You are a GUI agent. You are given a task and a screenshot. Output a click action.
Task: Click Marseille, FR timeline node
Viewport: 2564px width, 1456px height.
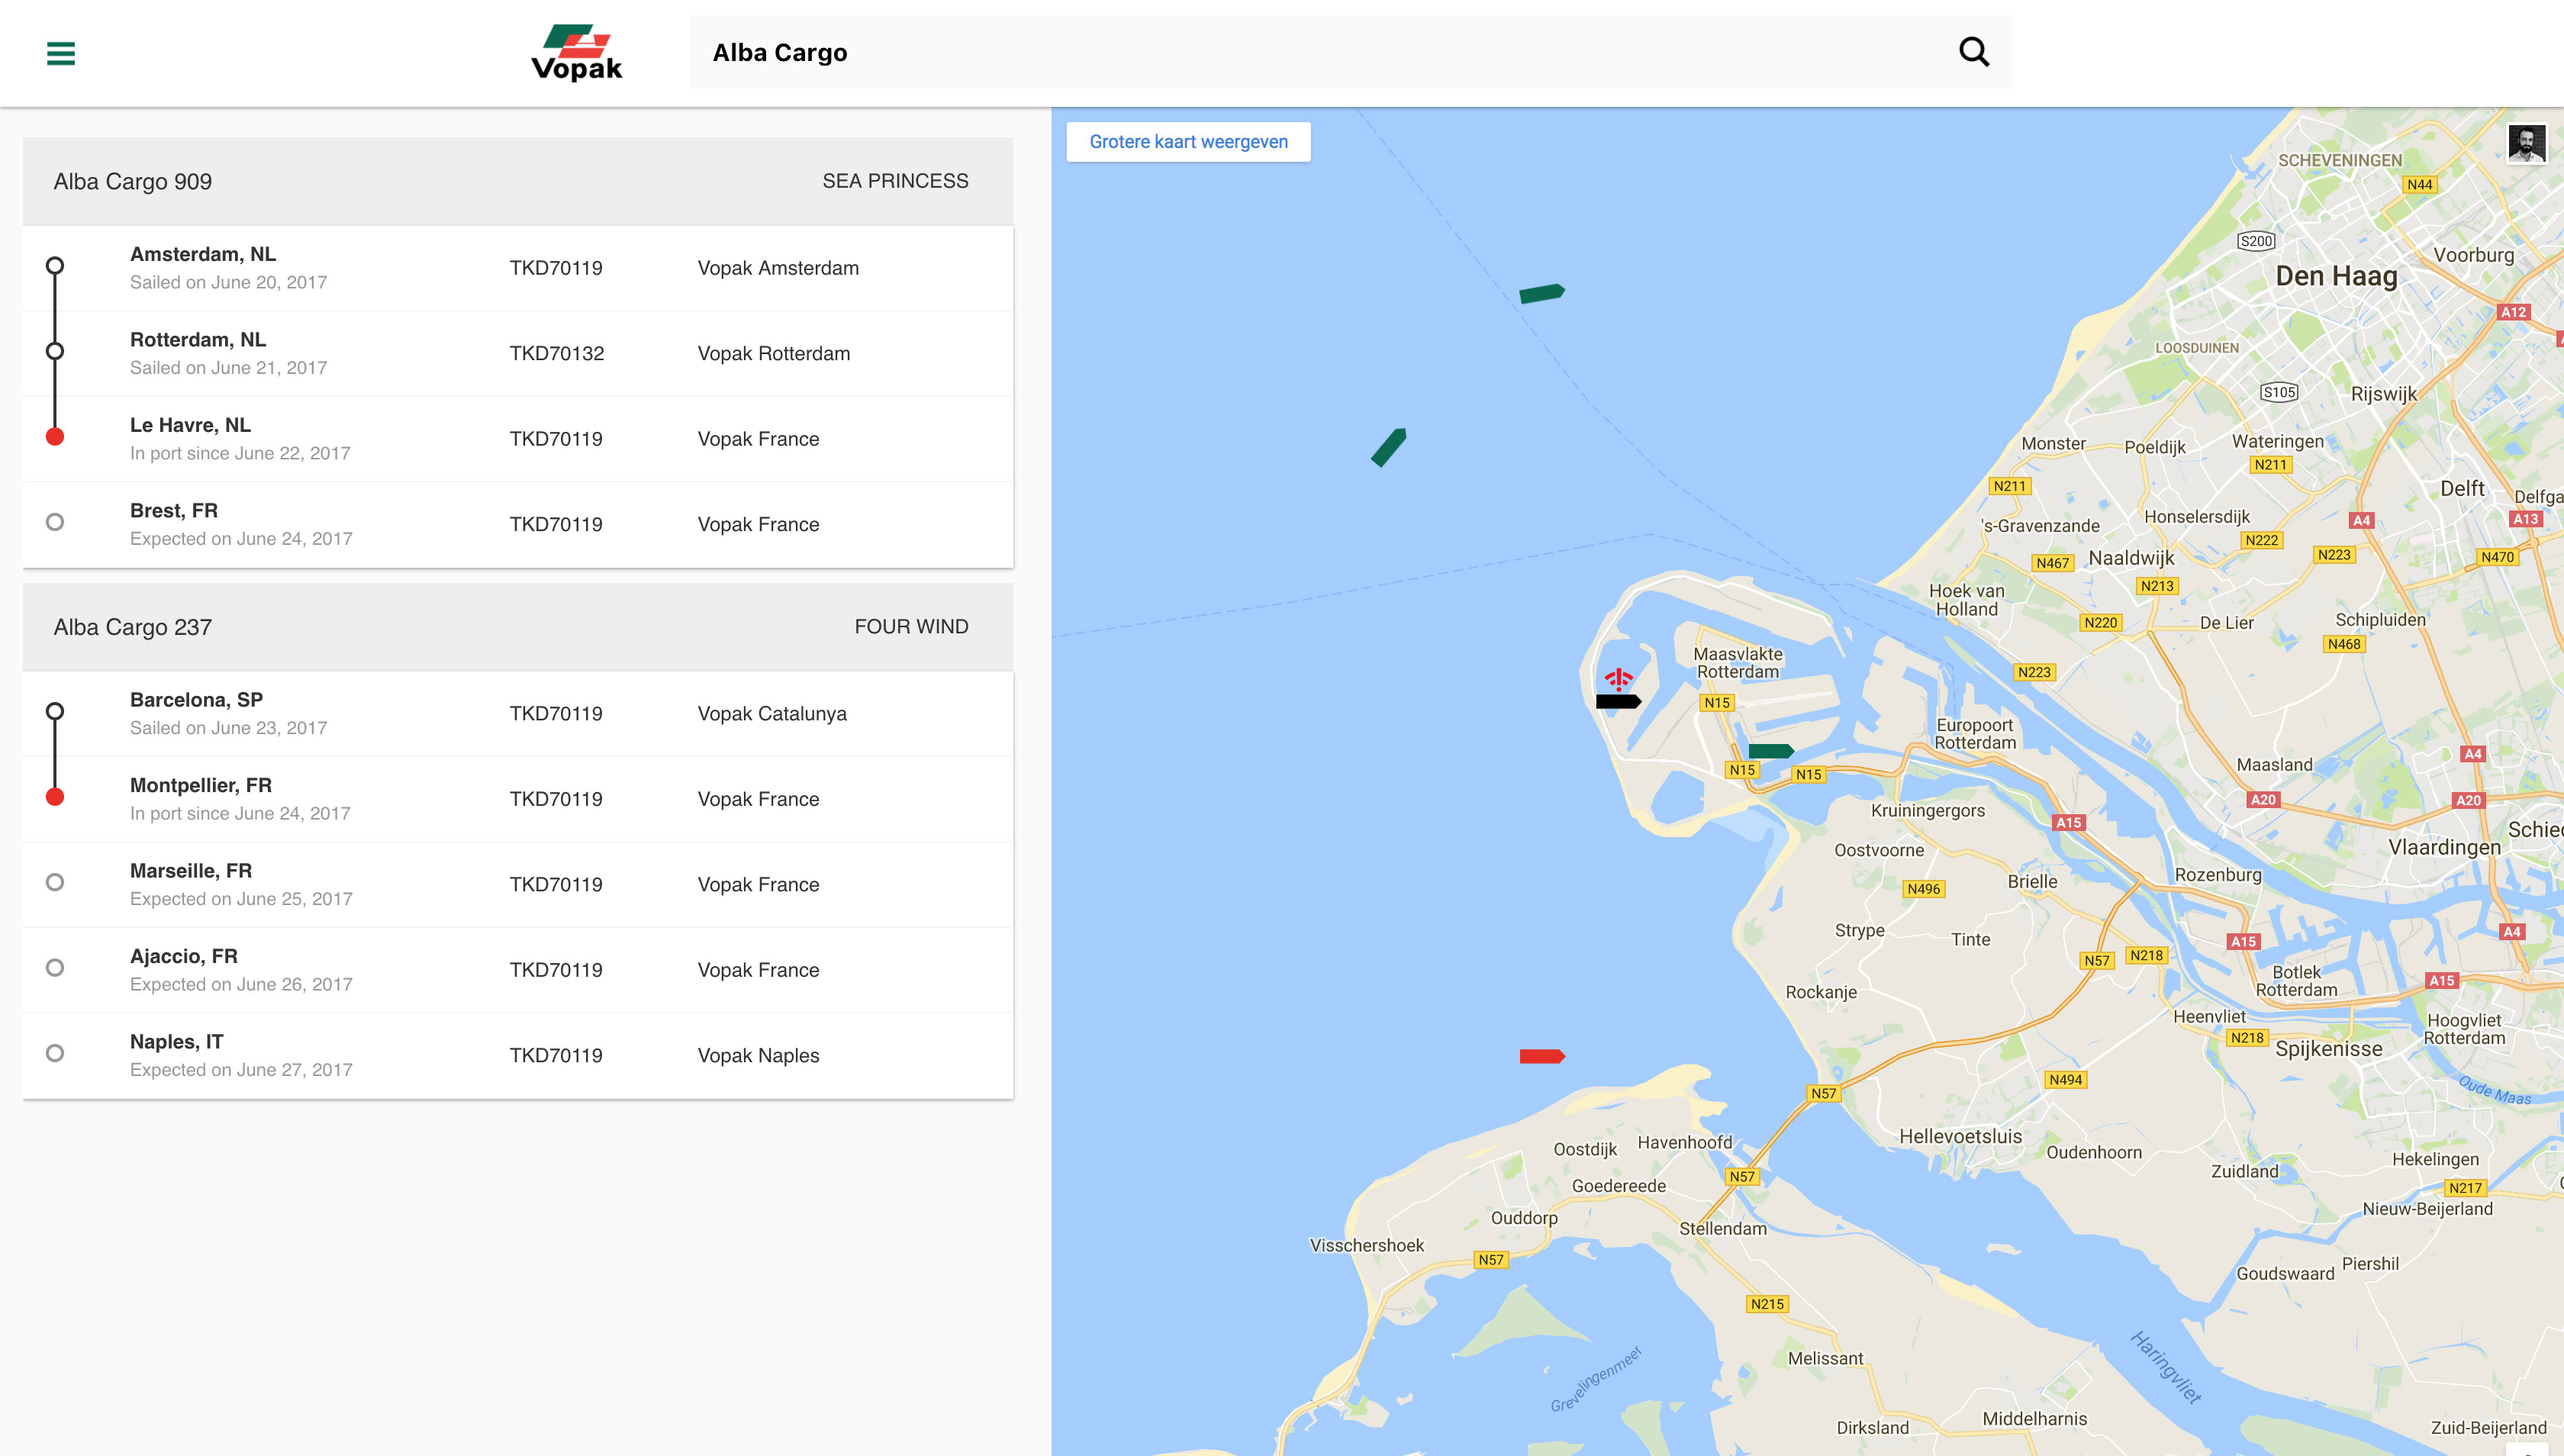point(55,882)
